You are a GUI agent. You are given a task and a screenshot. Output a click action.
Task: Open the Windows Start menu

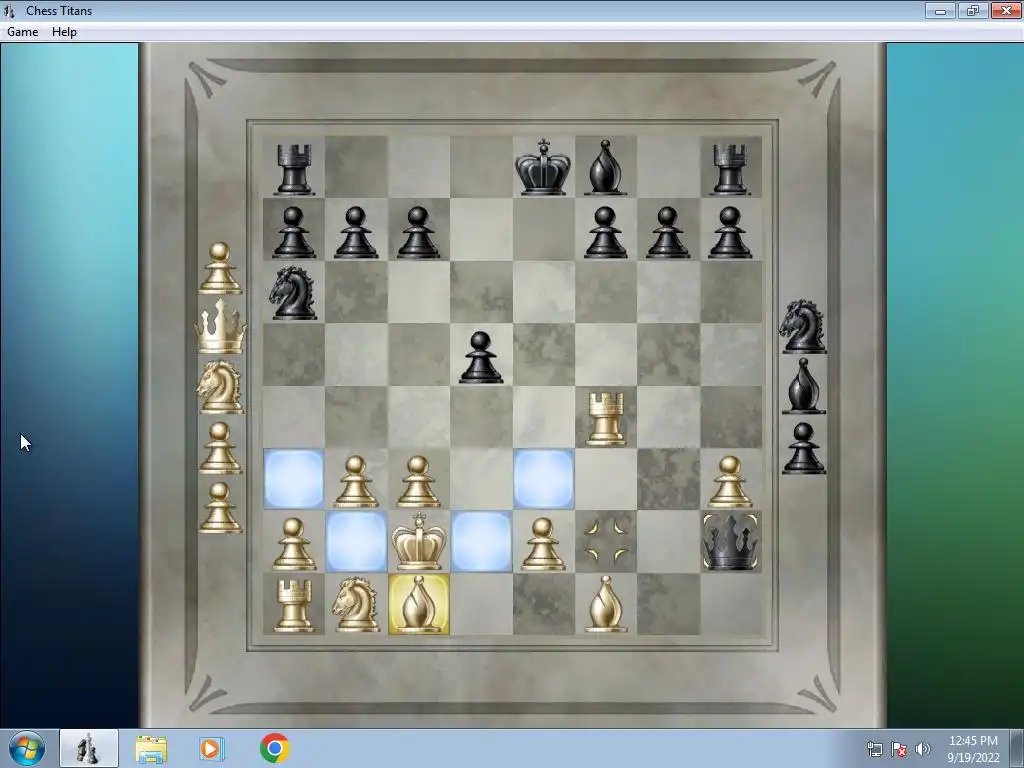point(27,748)
